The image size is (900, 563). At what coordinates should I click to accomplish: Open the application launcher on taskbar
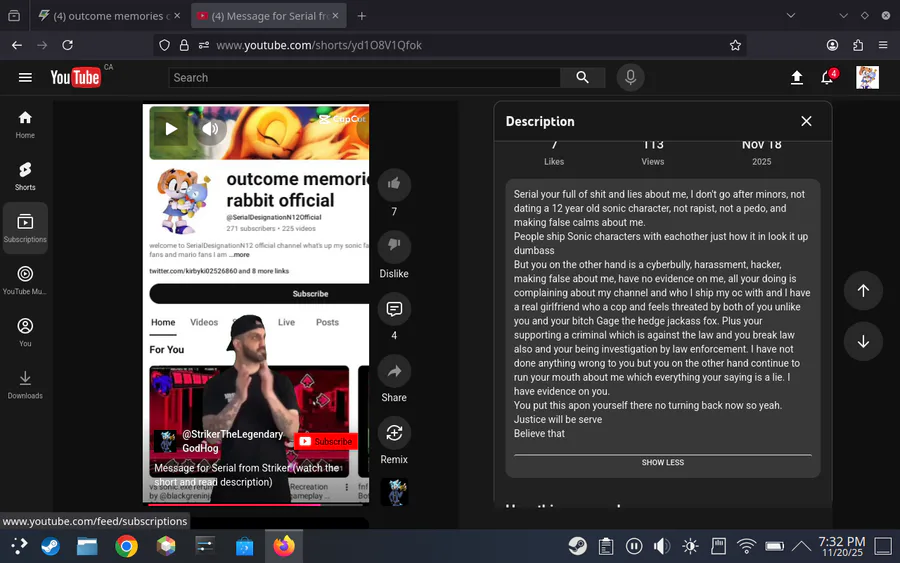[x=19, y=546]
